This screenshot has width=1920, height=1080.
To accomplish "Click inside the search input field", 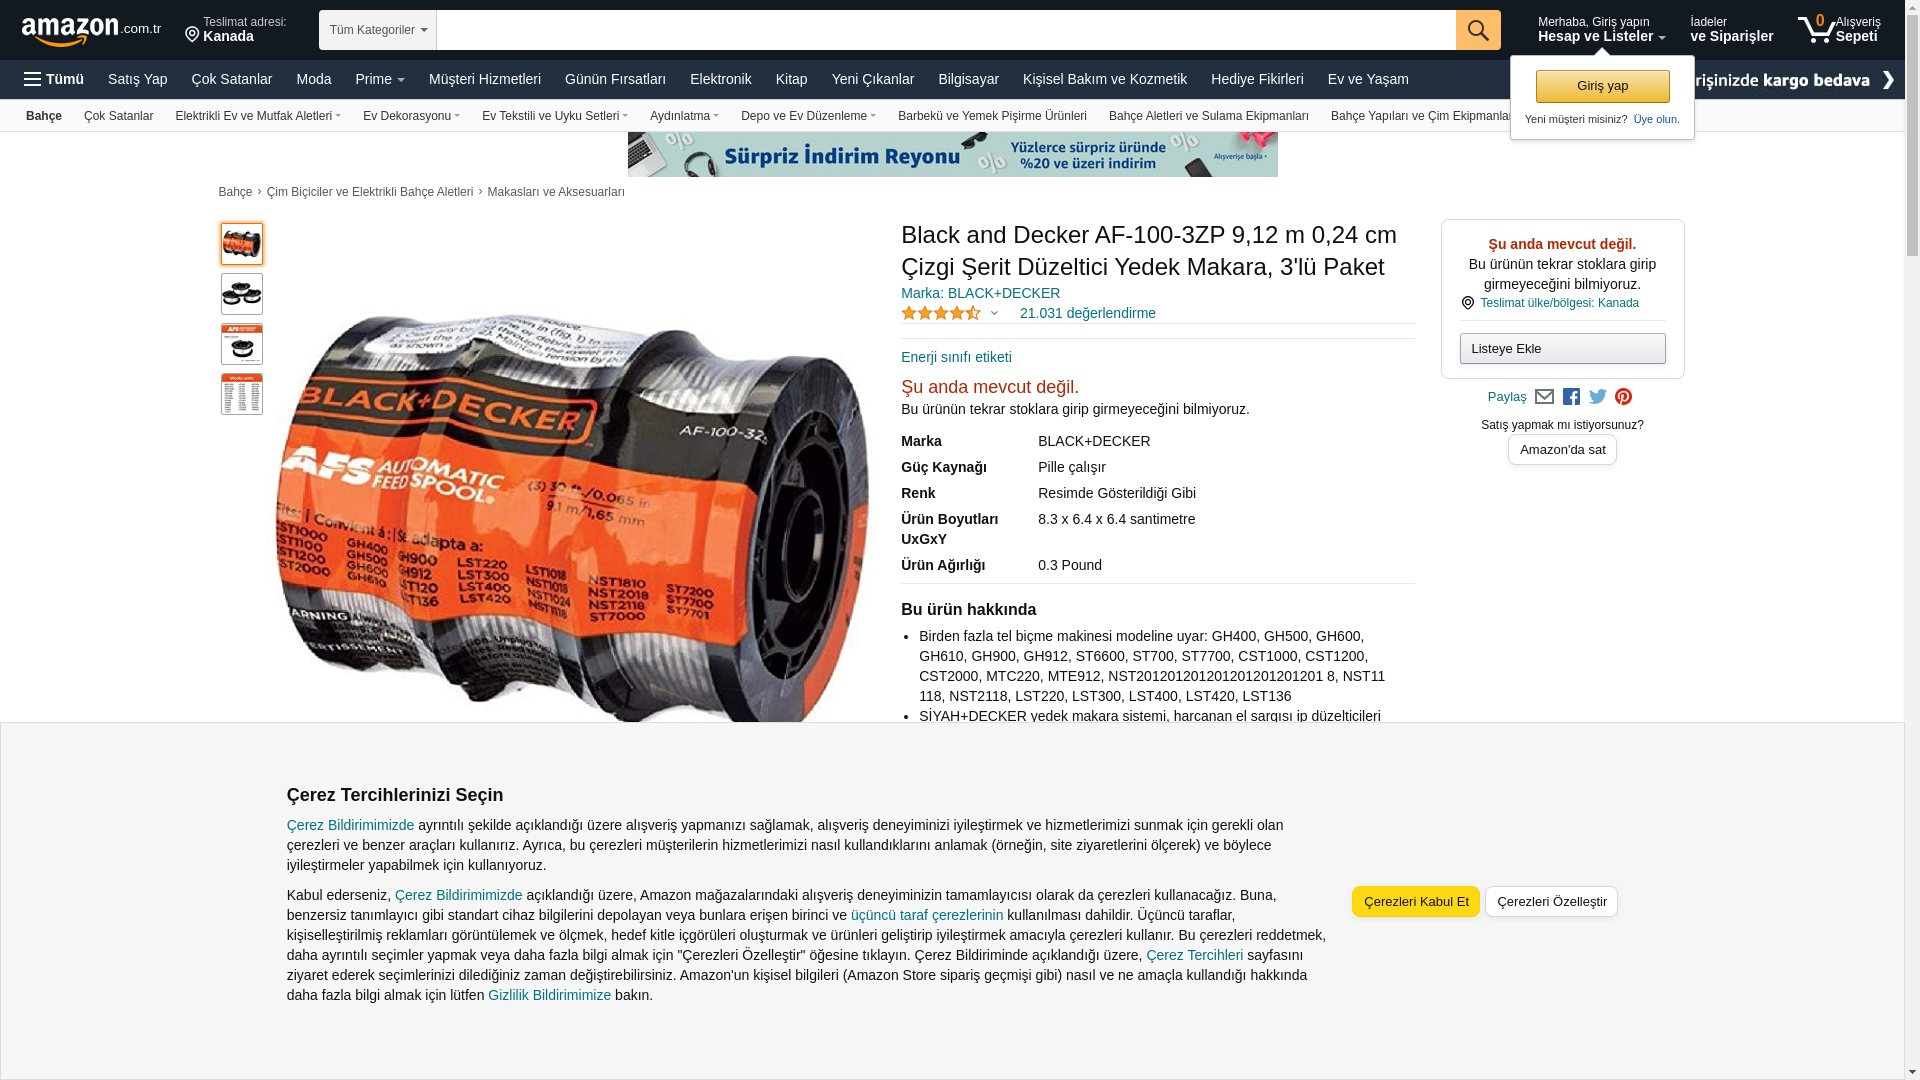I will (x=946, y=30).
